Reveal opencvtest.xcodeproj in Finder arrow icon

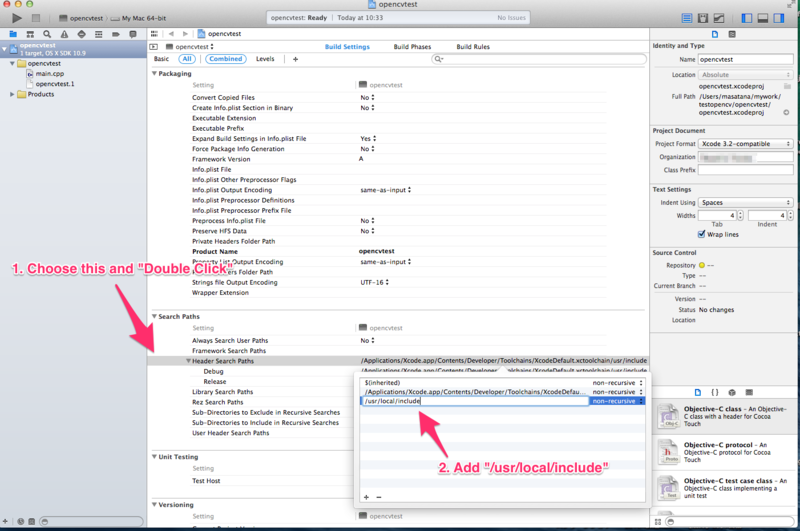tap(786, 112)
